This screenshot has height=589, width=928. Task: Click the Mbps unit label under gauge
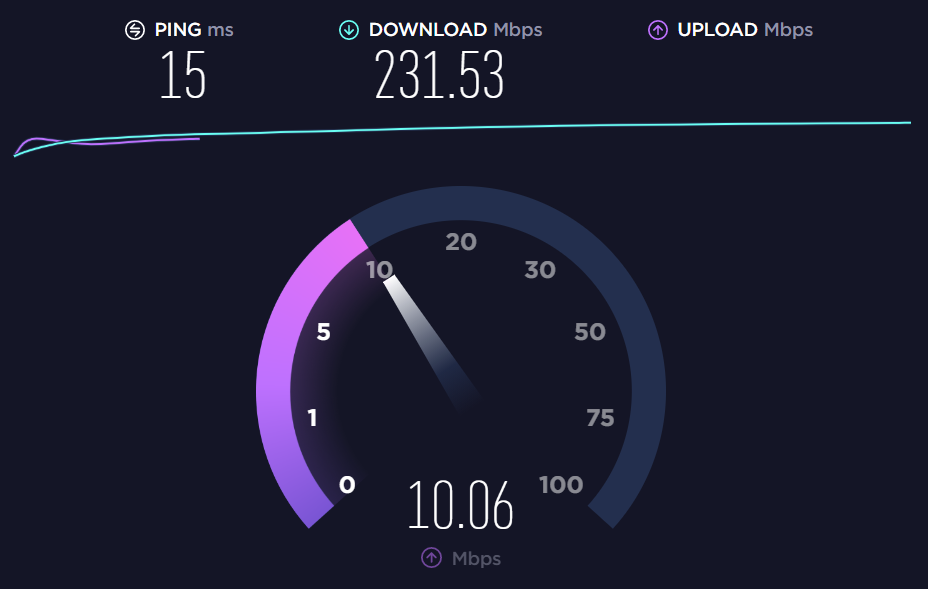coord(476,558)
